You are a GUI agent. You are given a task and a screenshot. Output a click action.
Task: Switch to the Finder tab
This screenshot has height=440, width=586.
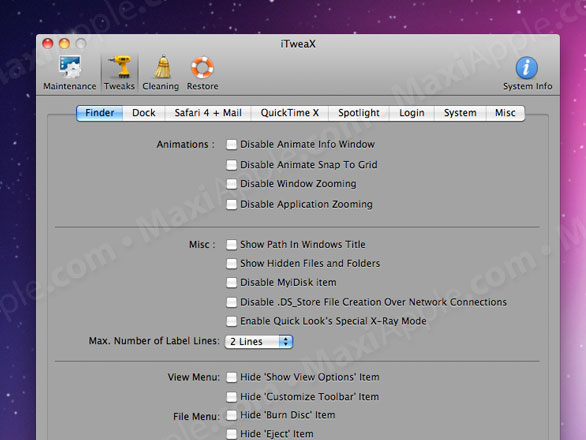coord(99,113)
